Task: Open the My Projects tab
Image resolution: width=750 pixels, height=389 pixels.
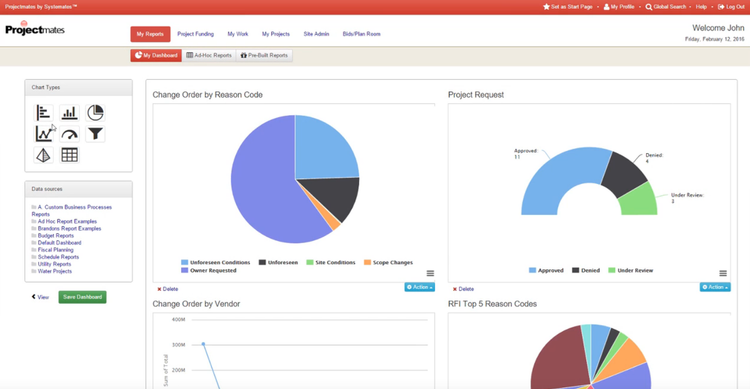Action: point(276,34)
